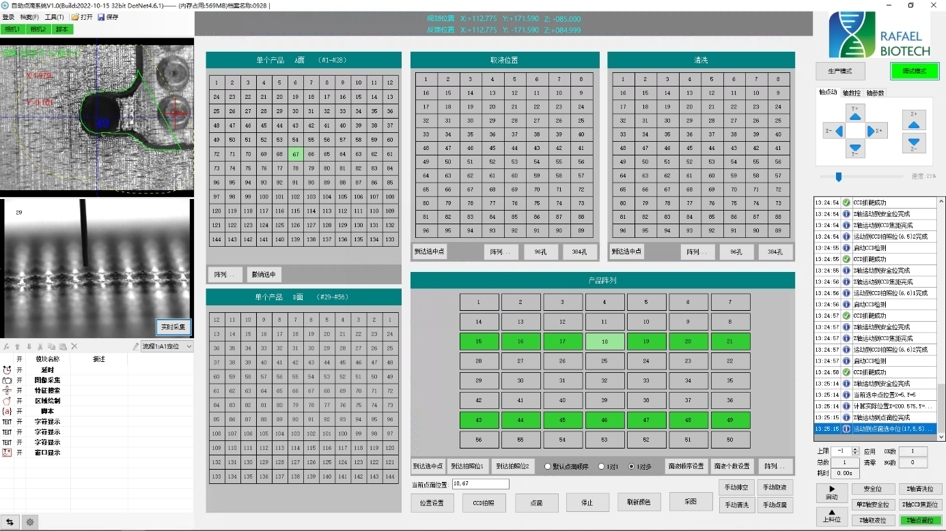
Task: Switch to the 相机2 tab
Action: 38,30
